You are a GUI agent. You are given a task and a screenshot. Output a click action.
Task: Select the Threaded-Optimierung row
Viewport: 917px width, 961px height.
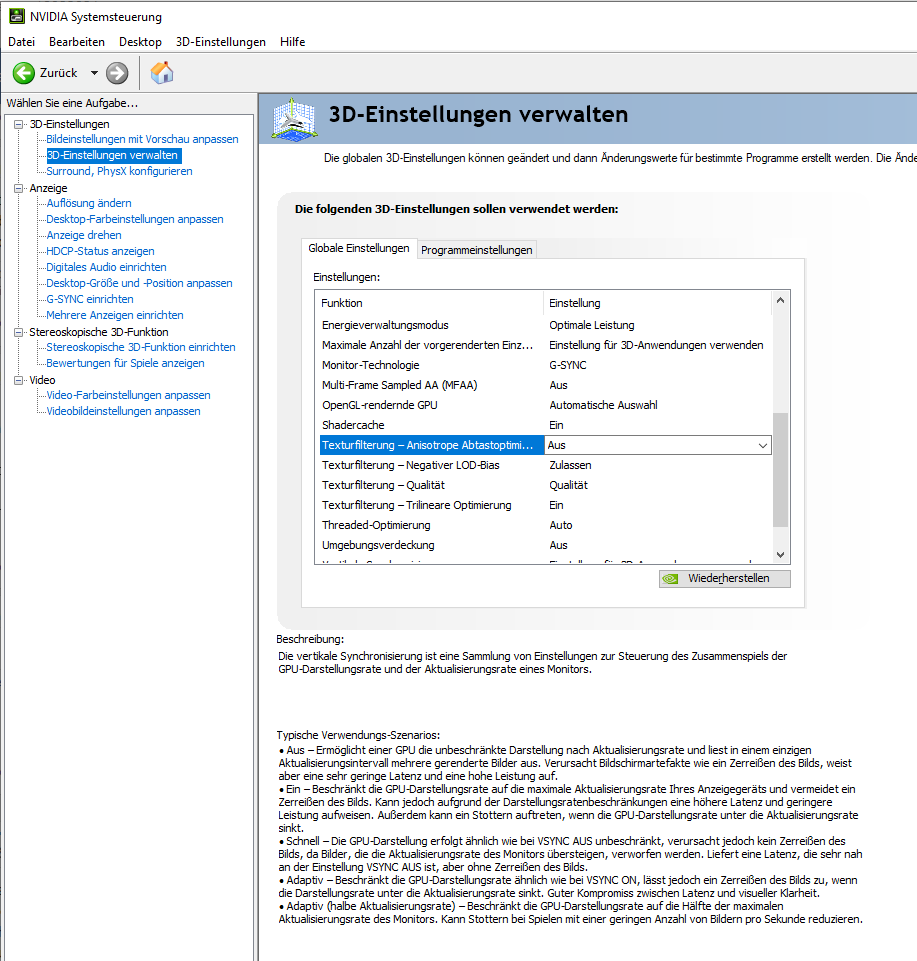click(x=545, y=525)
